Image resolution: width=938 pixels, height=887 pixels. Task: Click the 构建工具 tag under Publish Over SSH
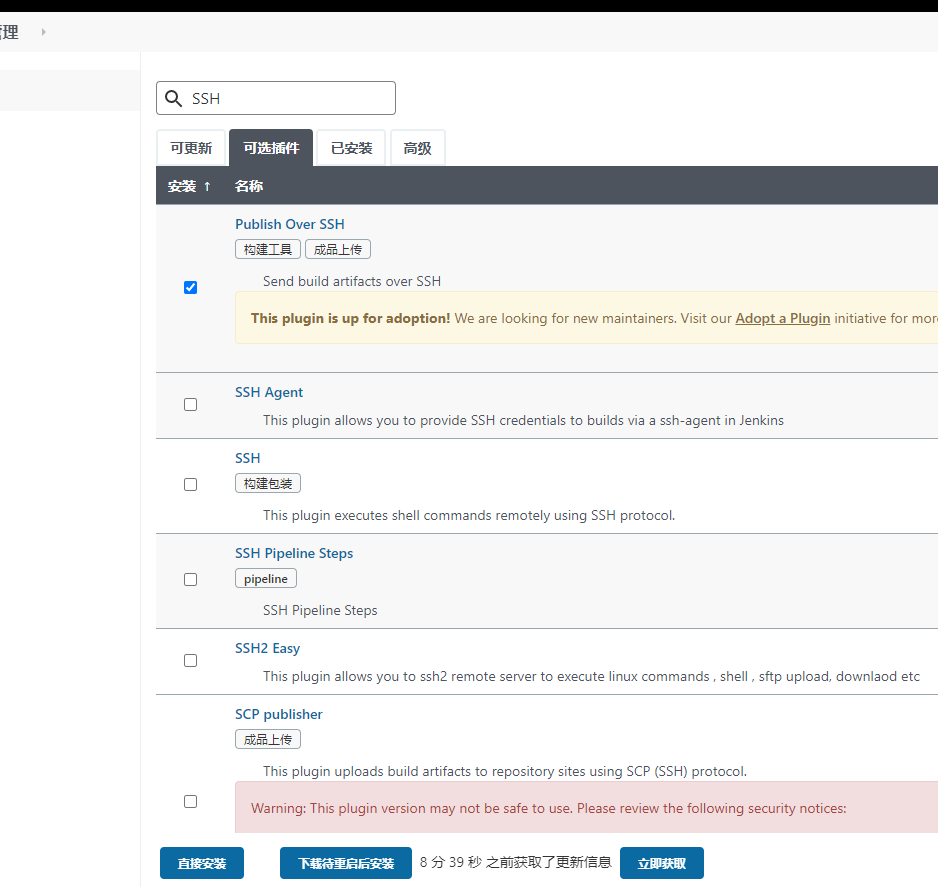268,249
